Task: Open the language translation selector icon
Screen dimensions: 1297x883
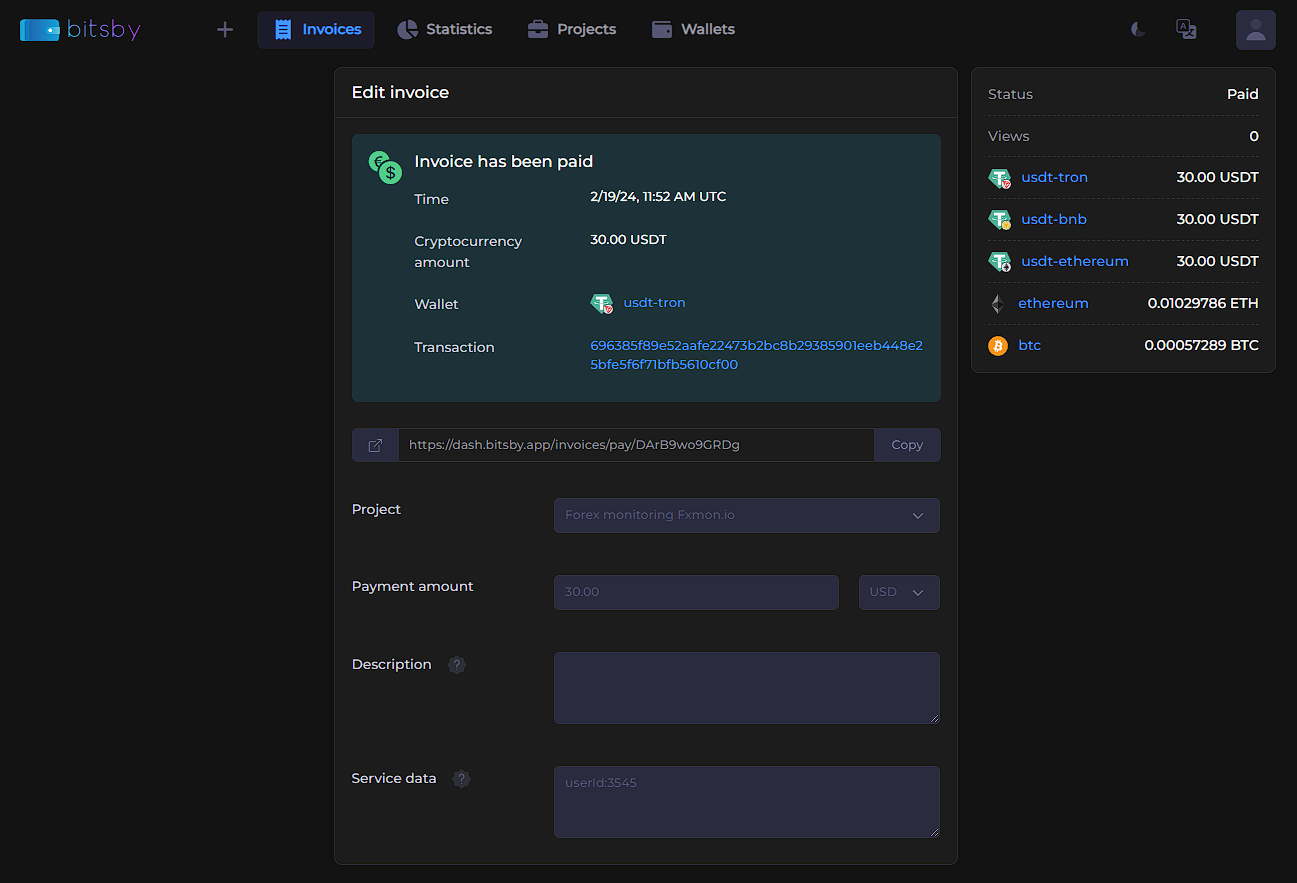Action: click(x=1186, y=30)
